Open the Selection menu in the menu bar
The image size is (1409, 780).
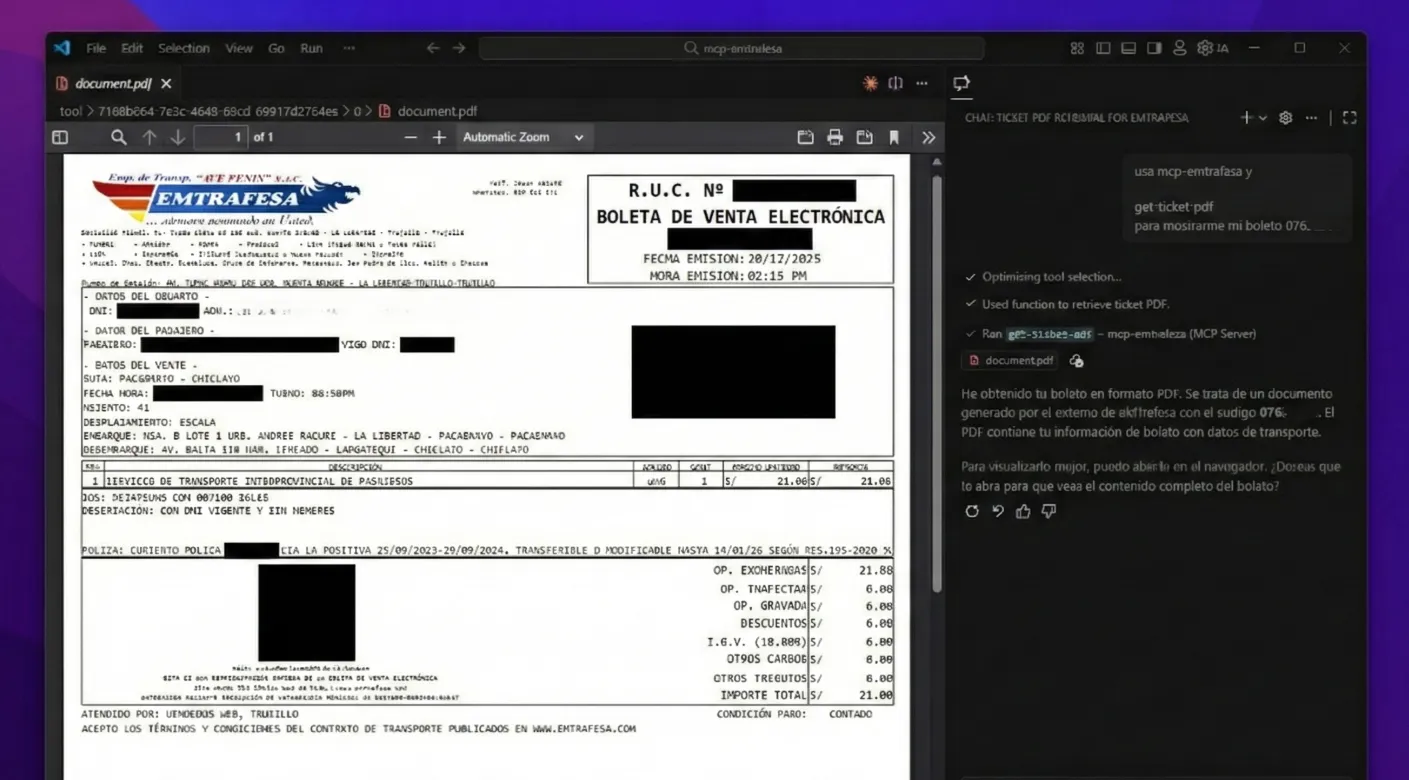point(183,47)
